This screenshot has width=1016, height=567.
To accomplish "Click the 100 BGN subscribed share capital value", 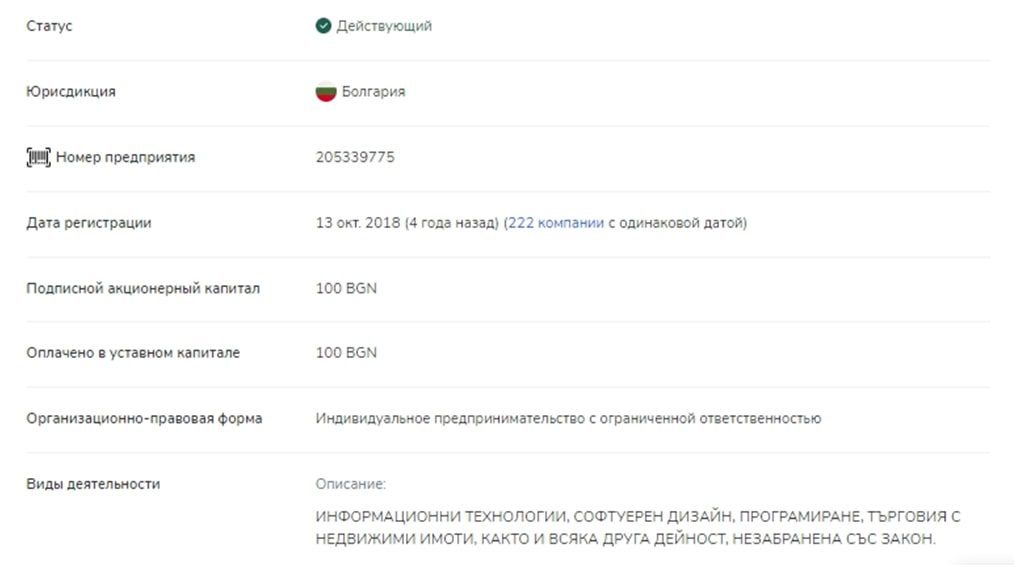I will [x=346, y=289].
